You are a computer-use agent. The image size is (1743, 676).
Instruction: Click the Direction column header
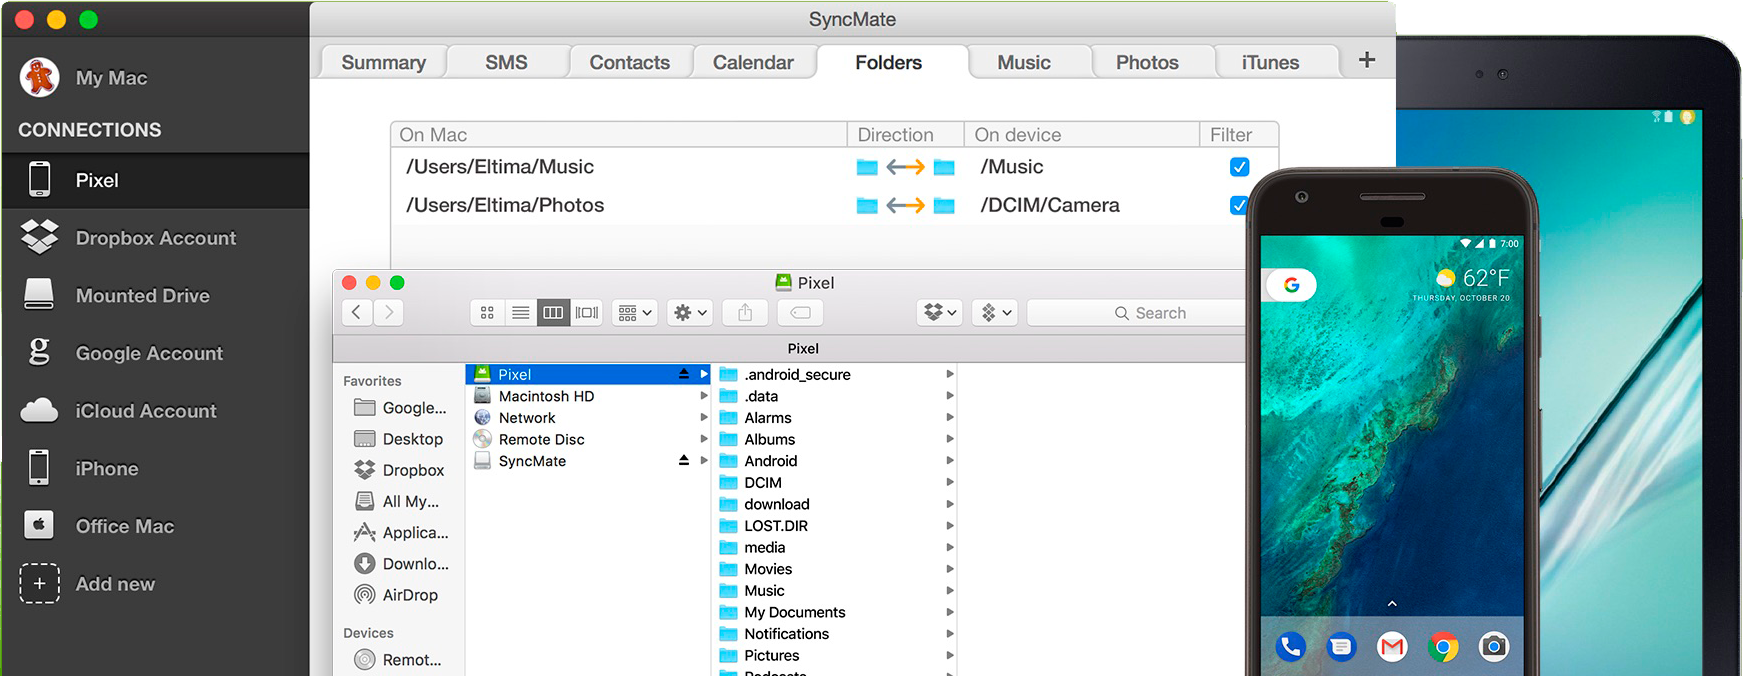pos(906,135)
